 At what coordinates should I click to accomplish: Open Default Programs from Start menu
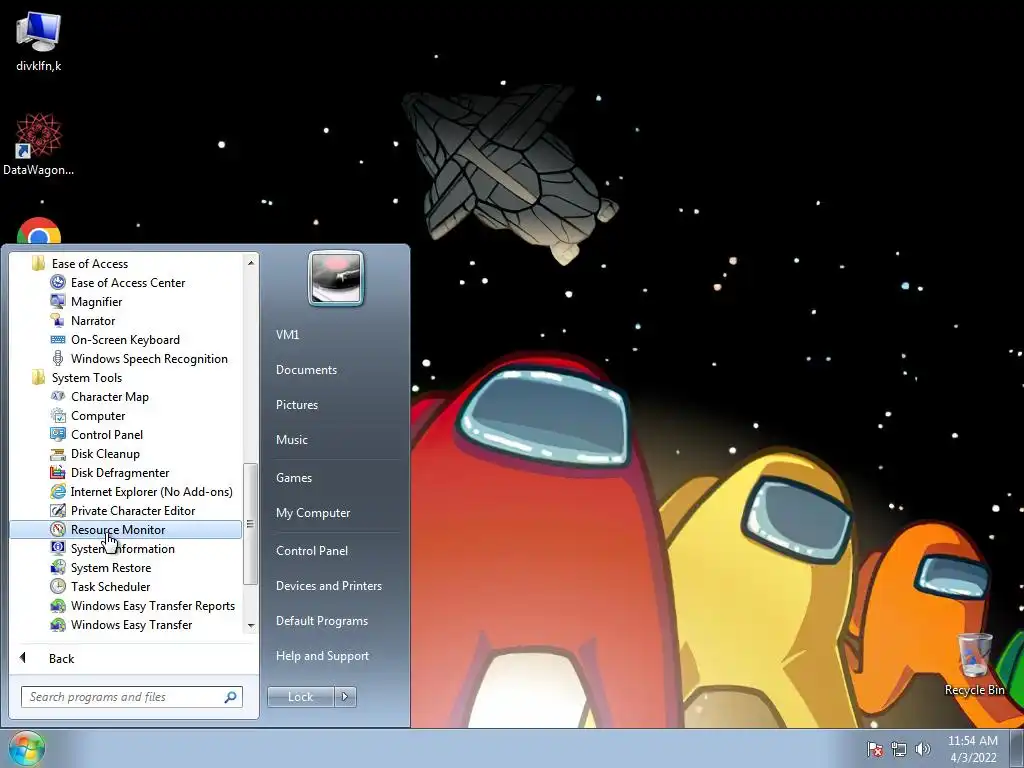(x=321, y=621)
